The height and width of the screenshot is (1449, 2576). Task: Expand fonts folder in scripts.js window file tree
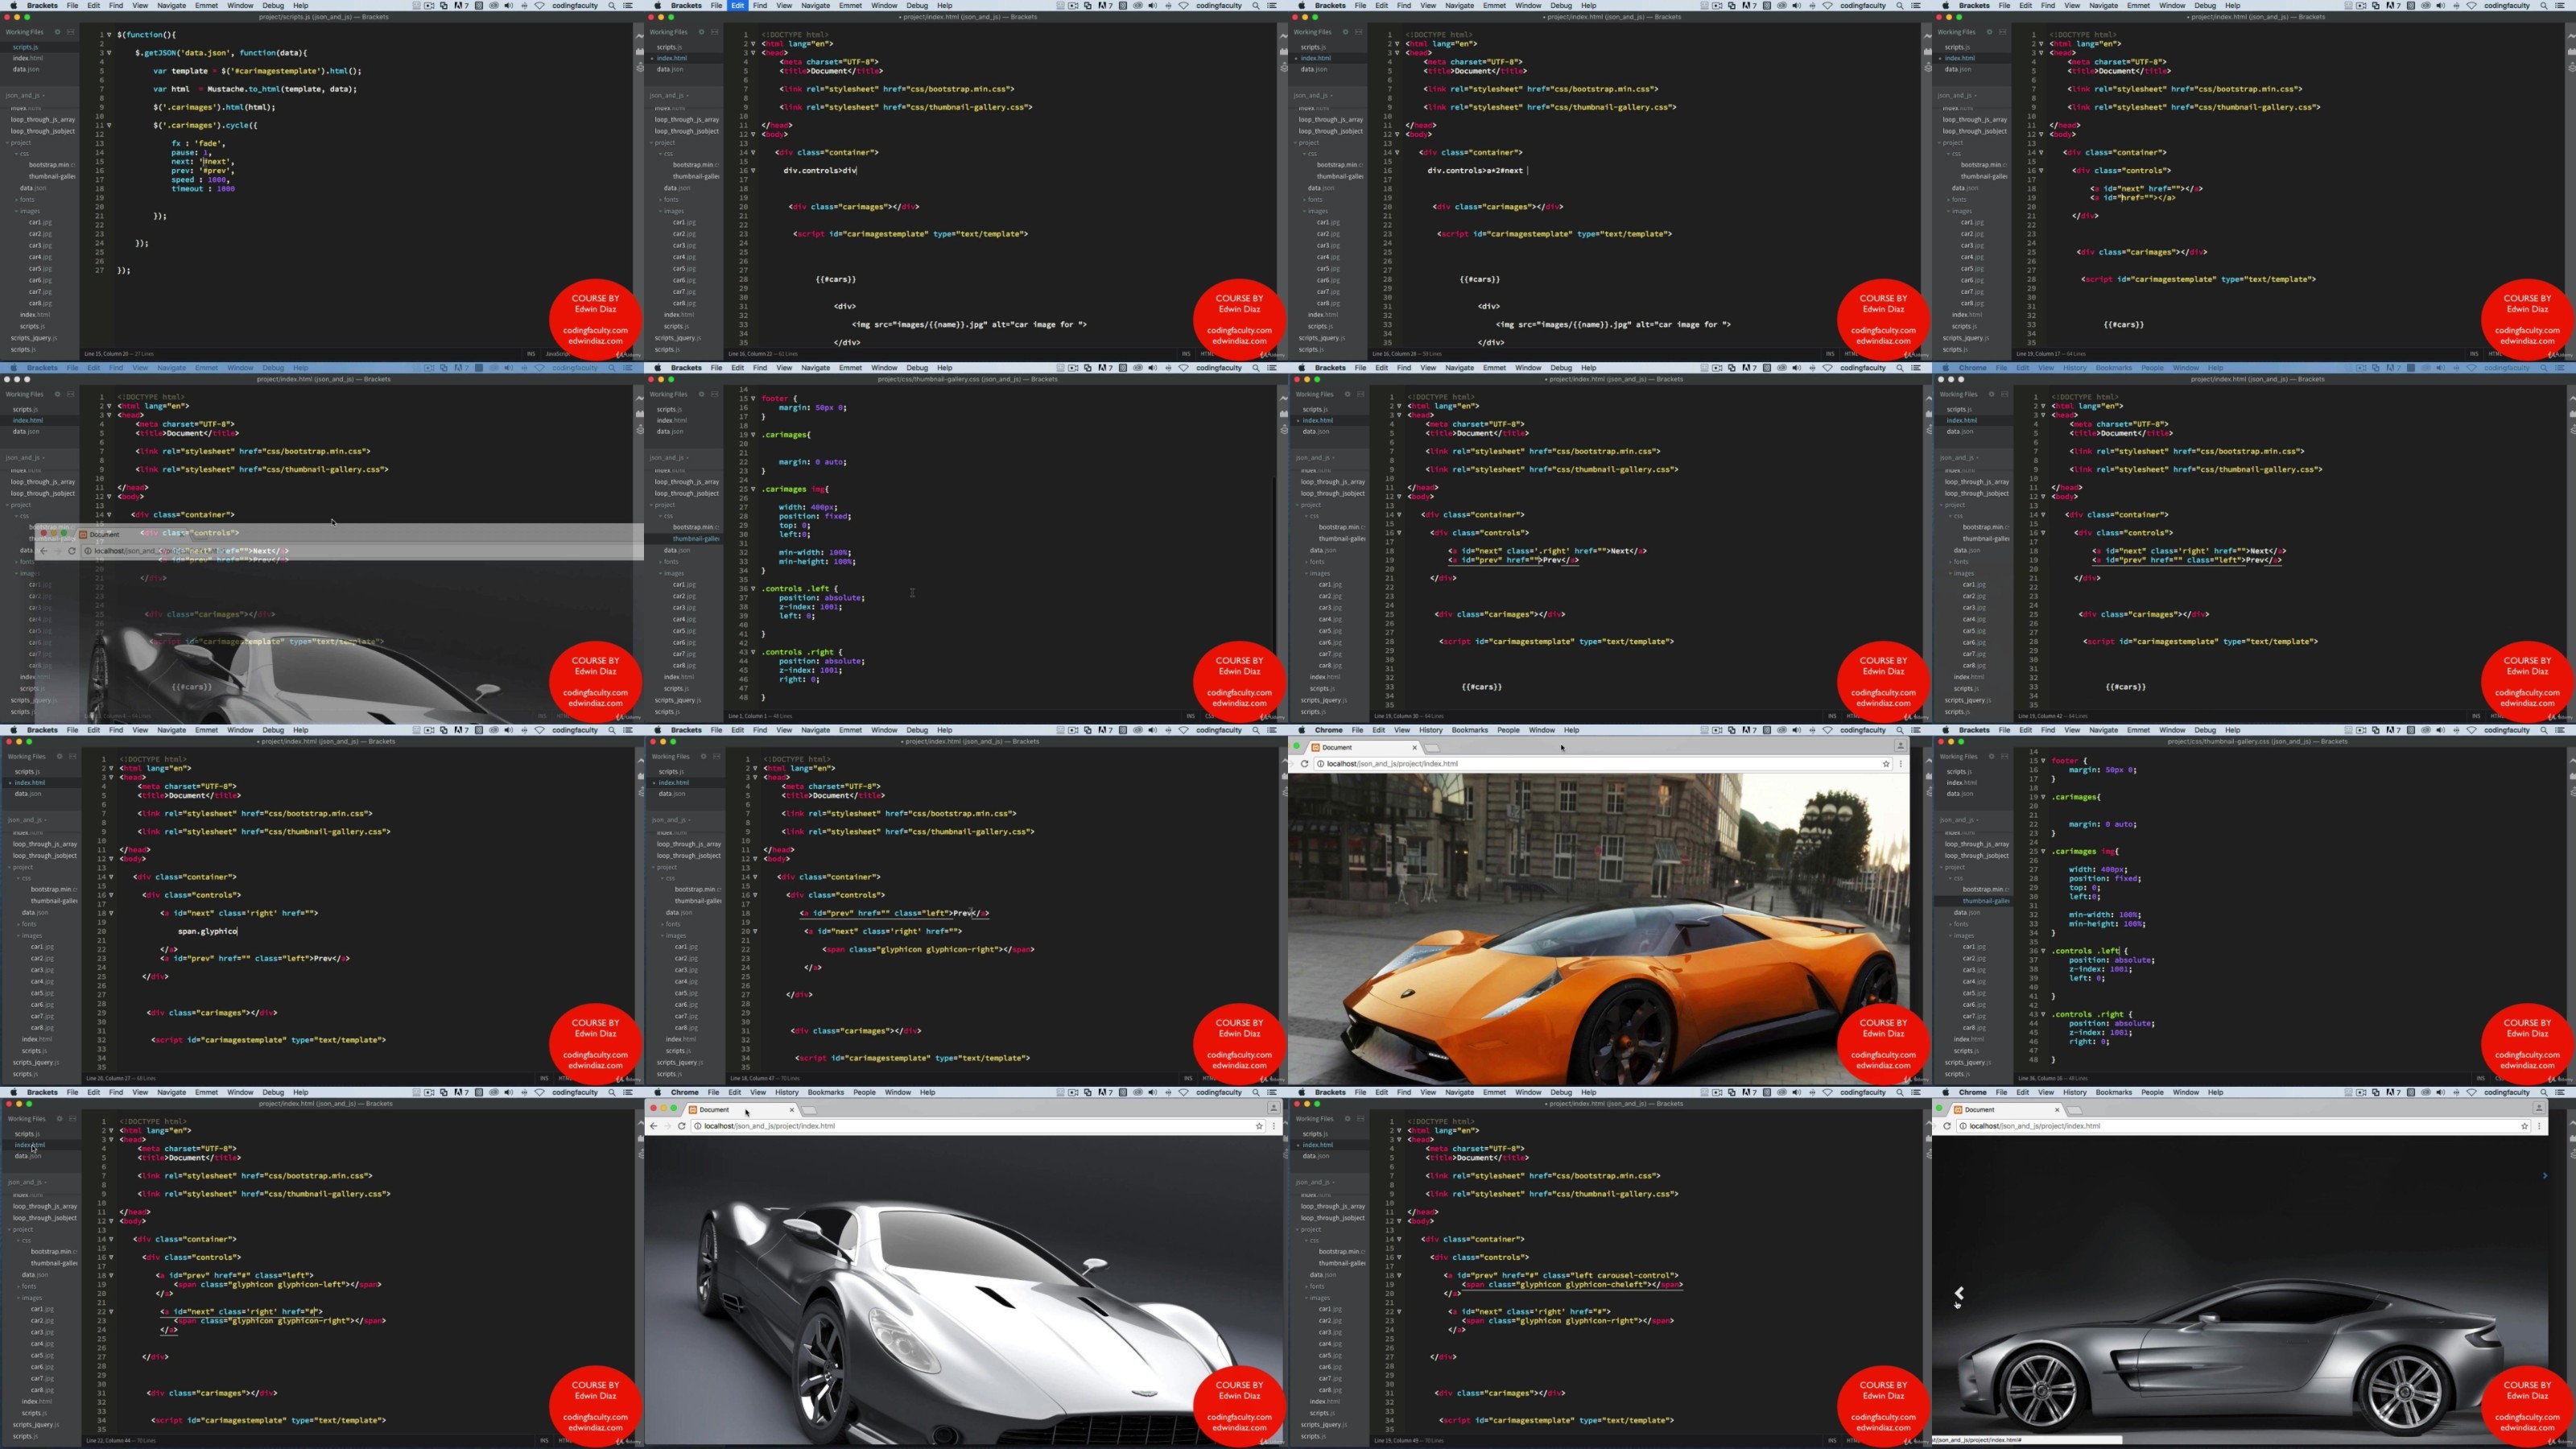(x=26, y=199)
